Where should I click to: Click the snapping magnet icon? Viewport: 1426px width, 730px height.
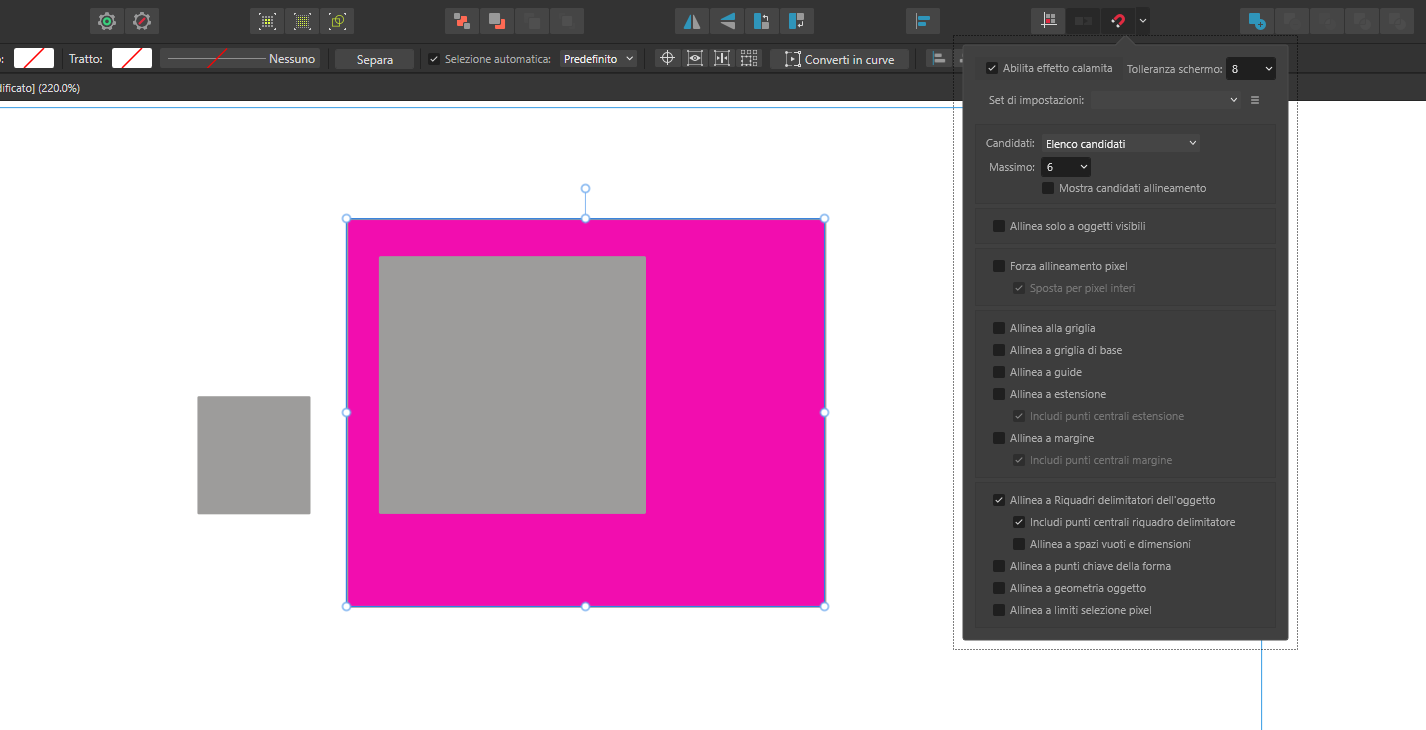pos(1118,21)
